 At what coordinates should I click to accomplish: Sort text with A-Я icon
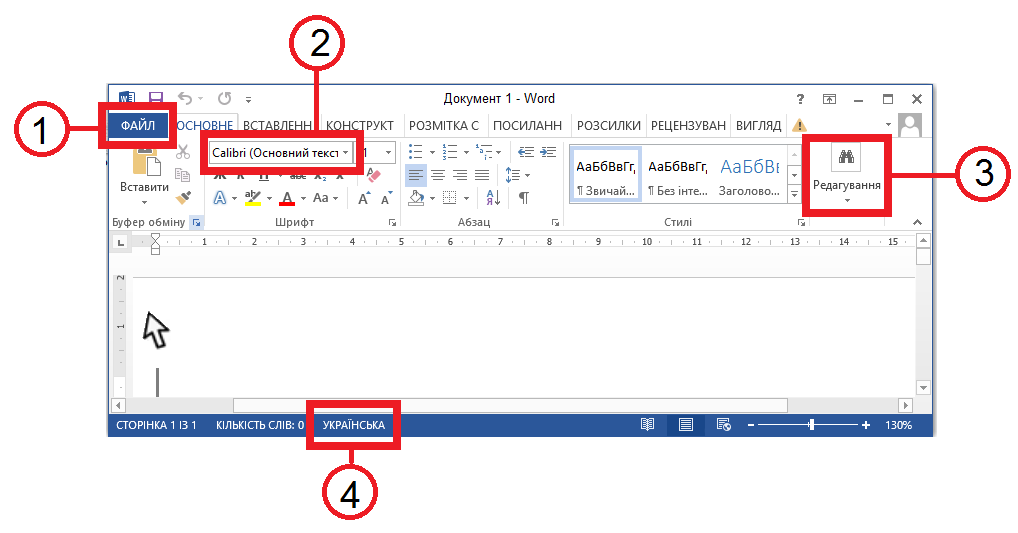[493, 197]
